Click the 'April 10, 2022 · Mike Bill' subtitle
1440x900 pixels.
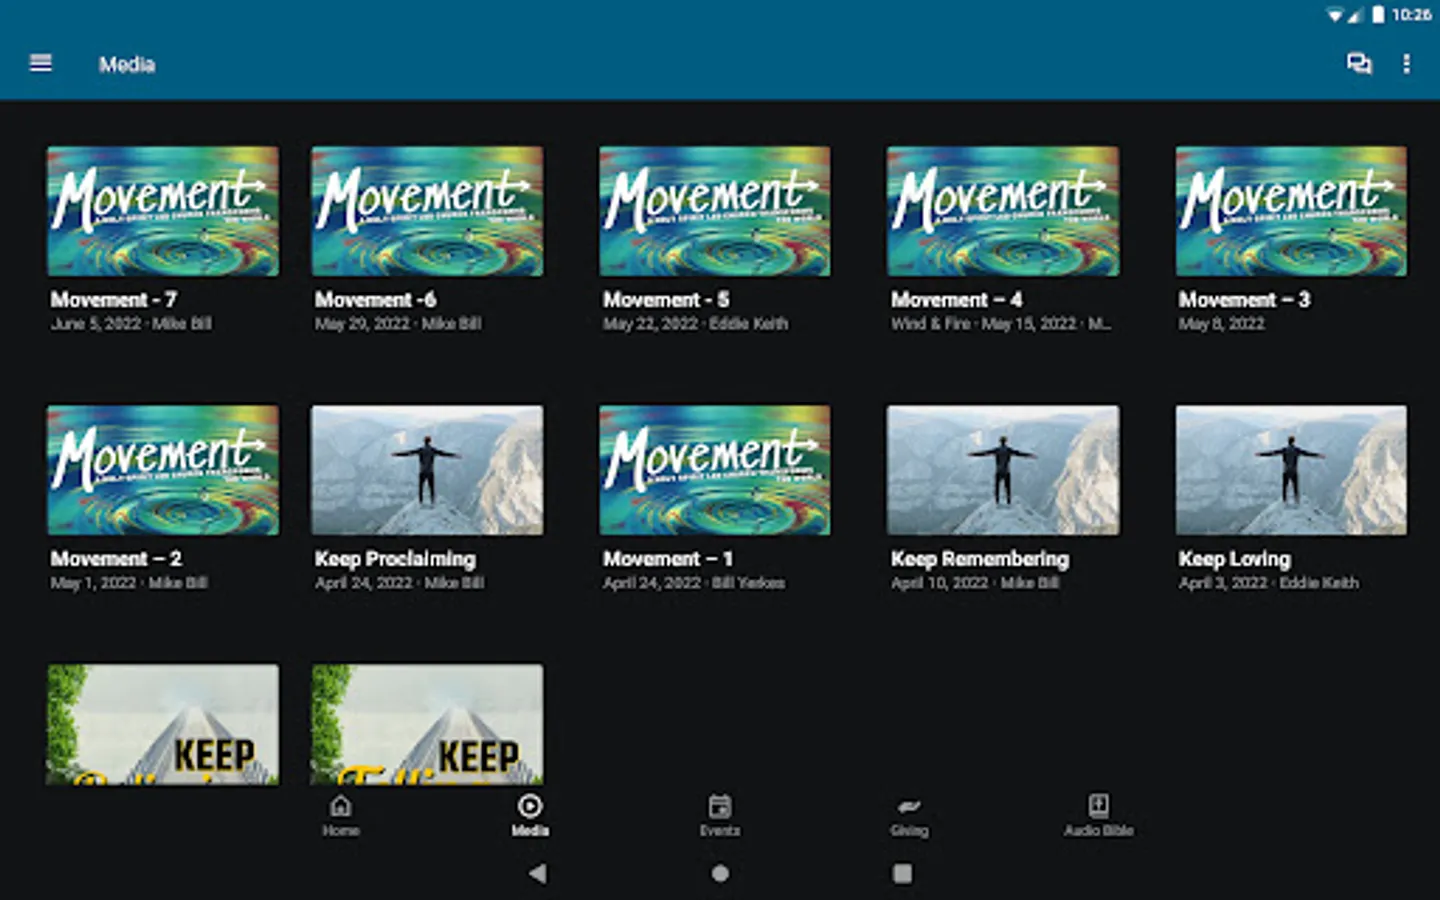pos(975,583)
